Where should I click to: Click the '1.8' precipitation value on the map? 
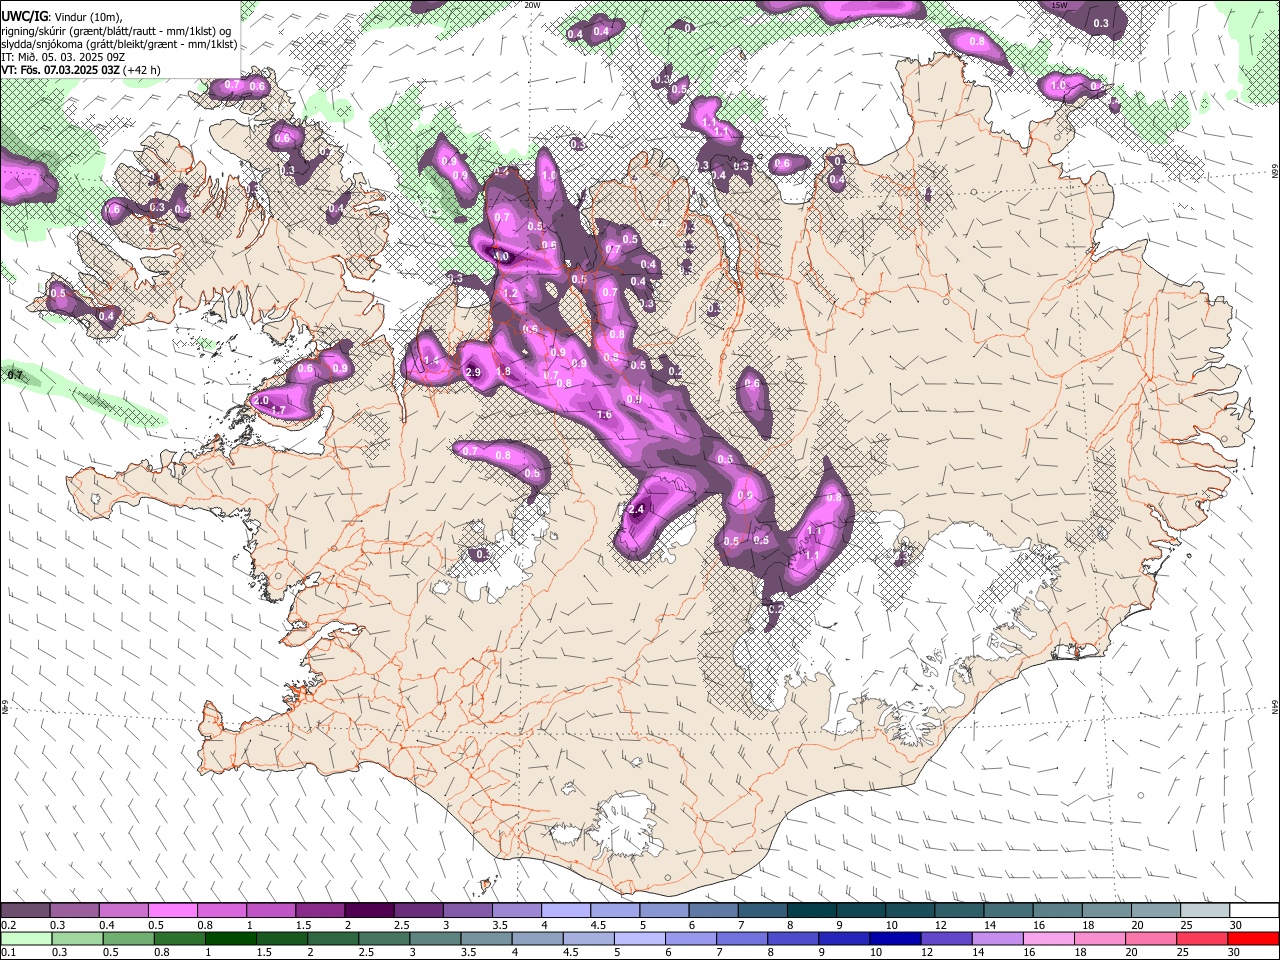pyautogui.click(x=504, y=372)
